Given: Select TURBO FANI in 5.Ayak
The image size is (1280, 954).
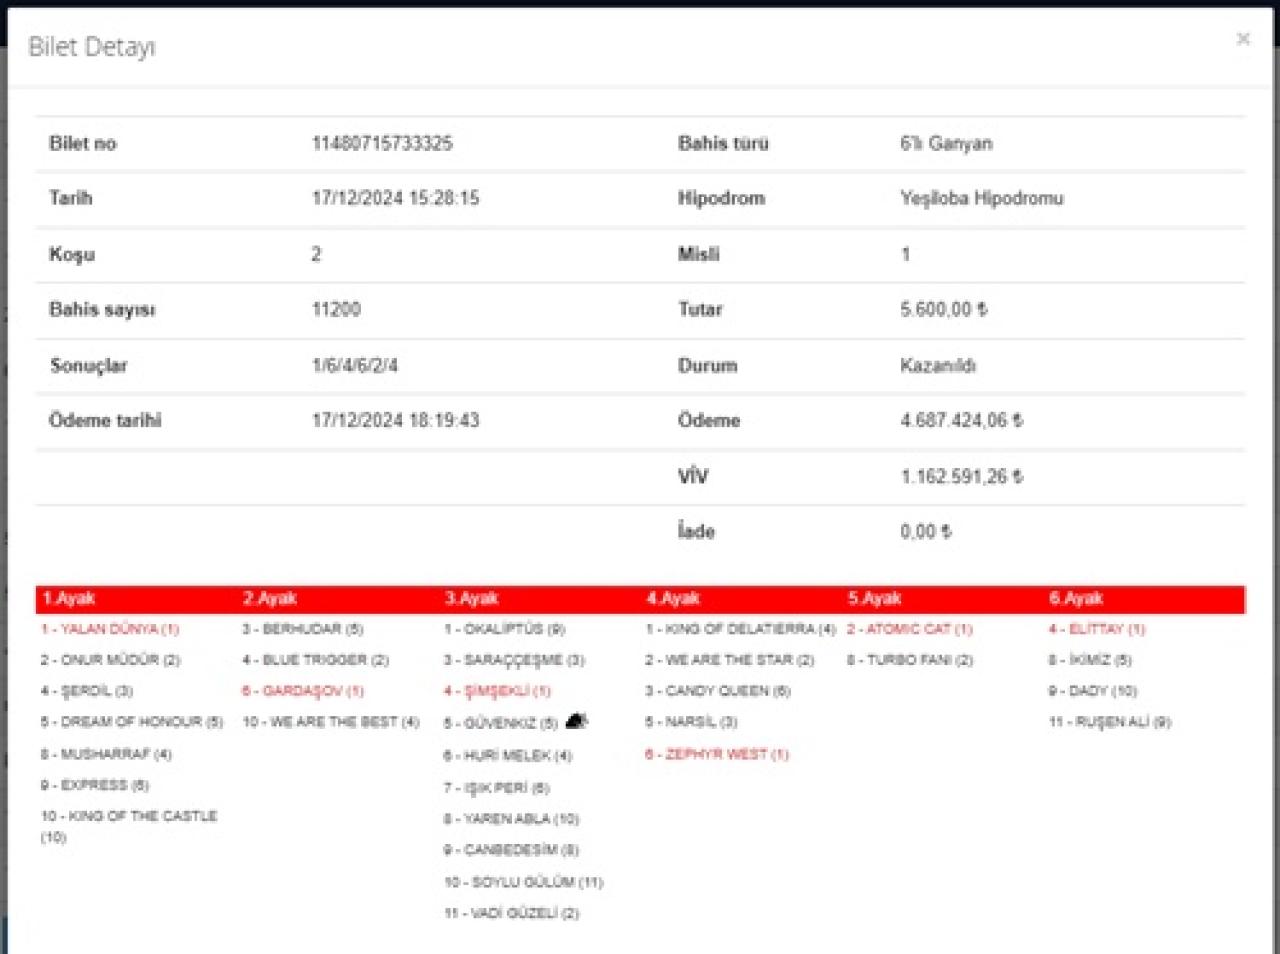Looking at the screenshot, I should tap(910, 660).
